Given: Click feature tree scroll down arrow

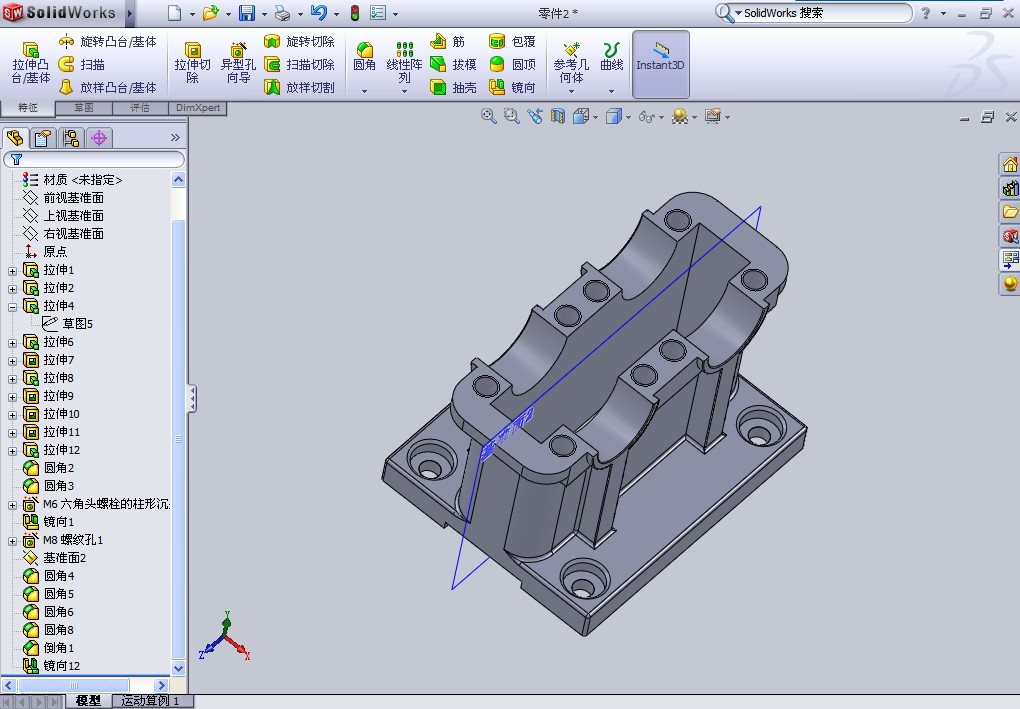Looking at the screenshot, I should click(x=179, y=668).
